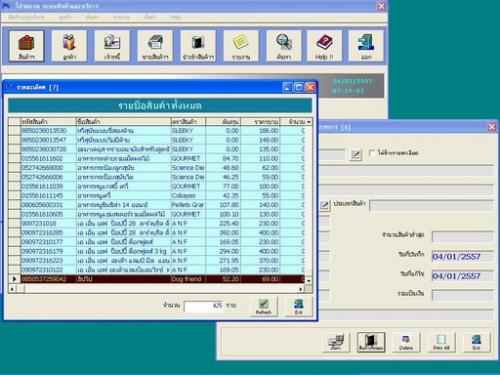500x375 pixels.
Task: Select row with code 080605600331
Action: point(163,205)
